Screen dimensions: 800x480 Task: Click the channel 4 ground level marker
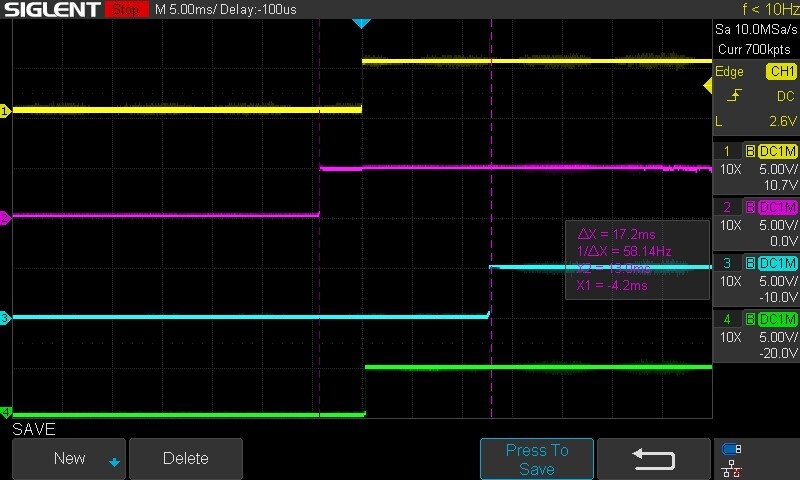tap(5, 412)
